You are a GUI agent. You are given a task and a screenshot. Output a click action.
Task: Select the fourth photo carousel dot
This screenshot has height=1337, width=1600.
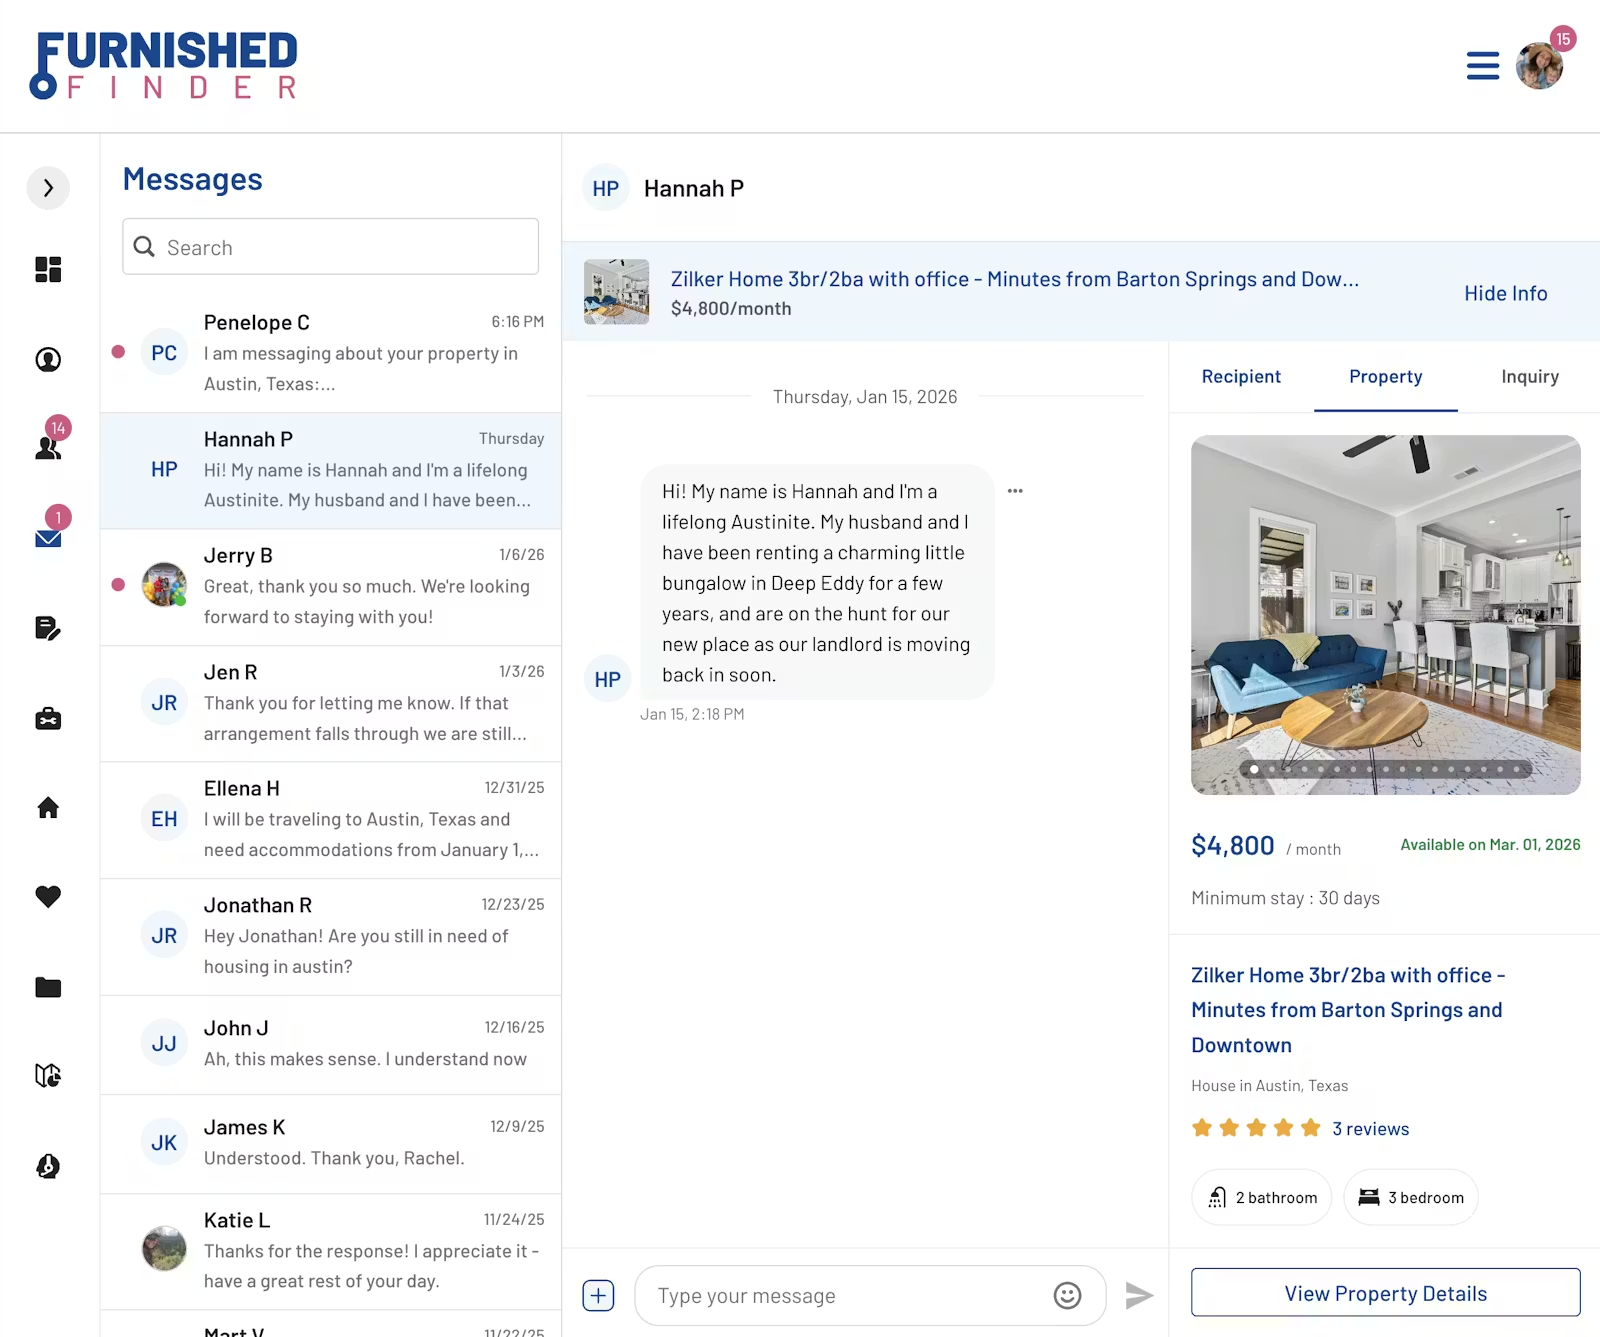coord(1304,770)
